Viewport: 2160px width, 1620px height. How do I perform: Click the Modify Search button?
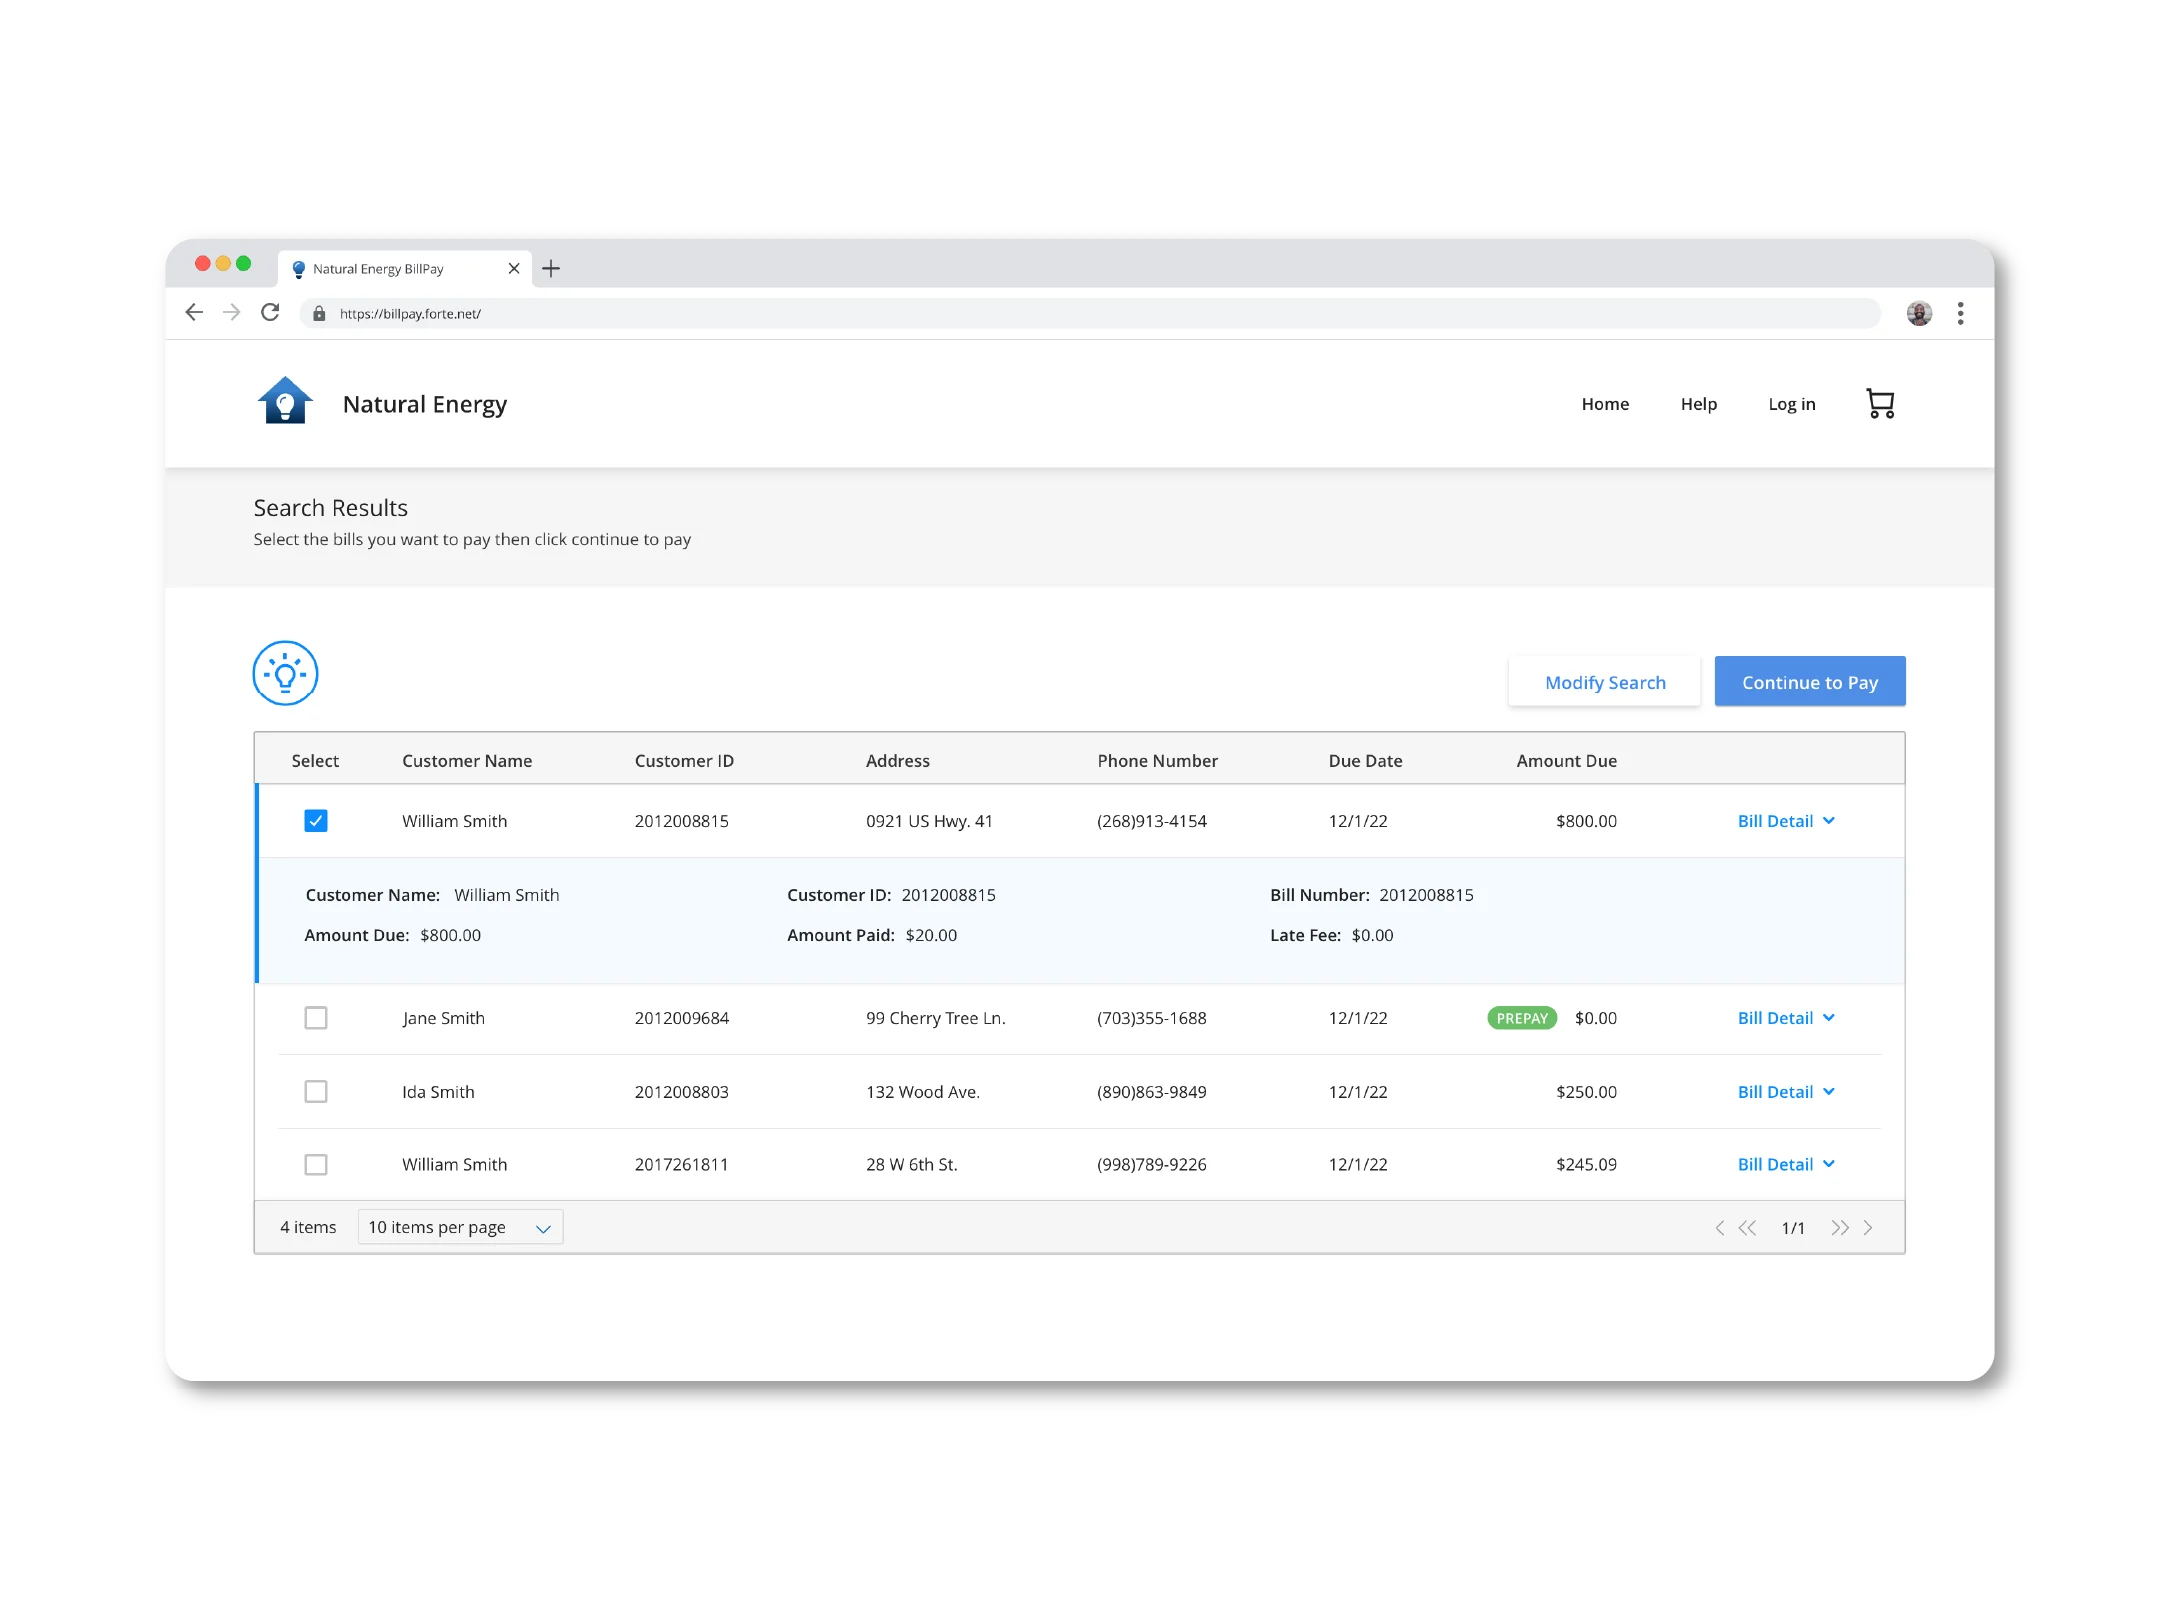pos(1605,682)
